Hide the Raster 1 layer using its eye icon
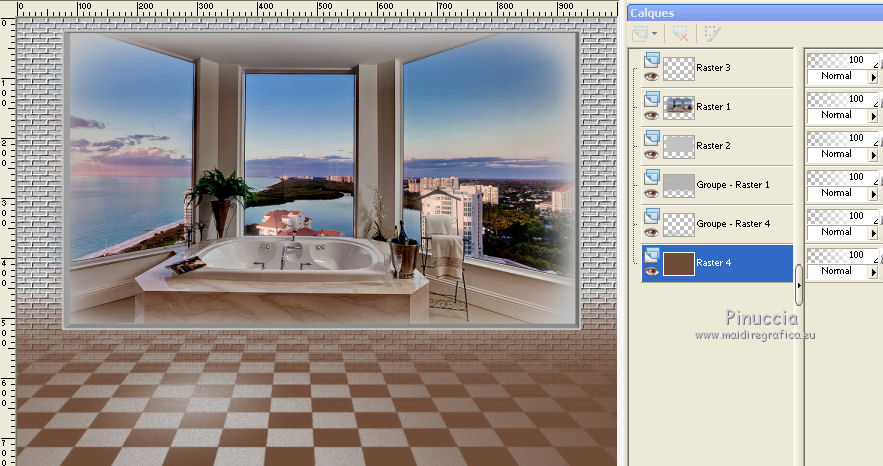 pos(652,115)
